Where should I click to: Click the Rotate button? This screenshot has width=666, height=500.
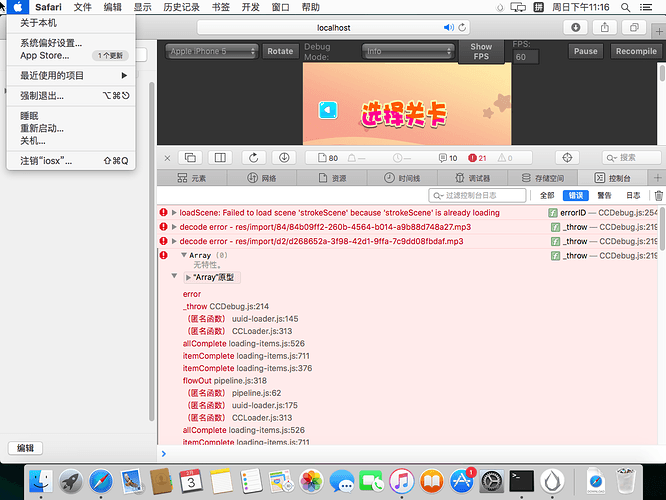(x=280, y=51)
